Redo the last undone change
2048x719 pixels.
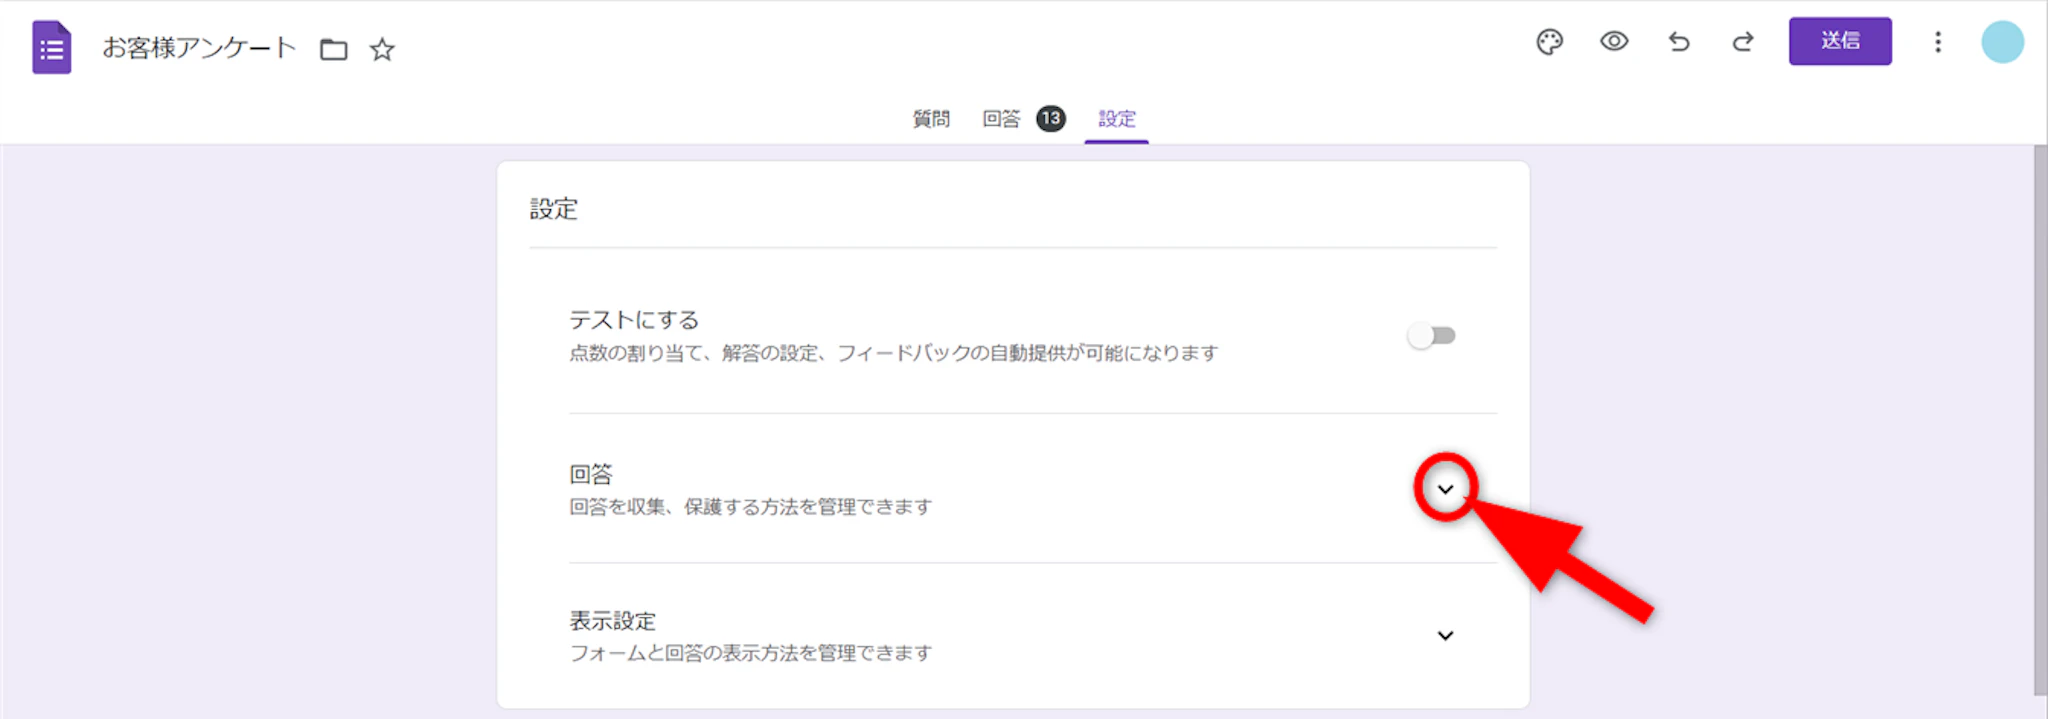point(1743,42)
